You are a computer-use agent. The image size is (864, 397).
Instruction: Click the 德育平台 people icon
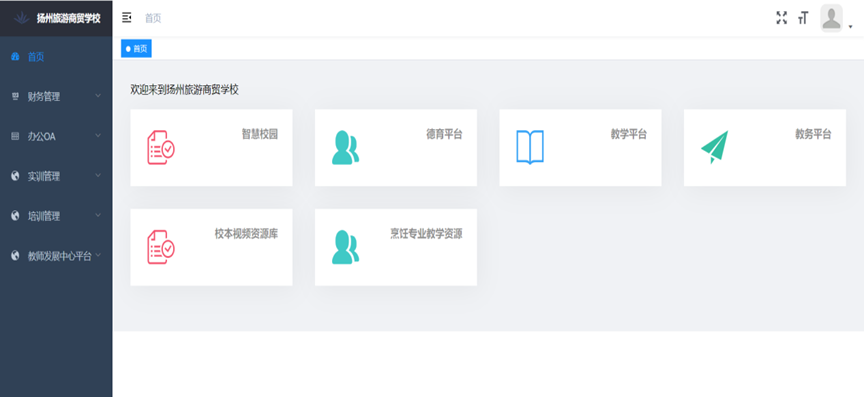tap(345, 147)
